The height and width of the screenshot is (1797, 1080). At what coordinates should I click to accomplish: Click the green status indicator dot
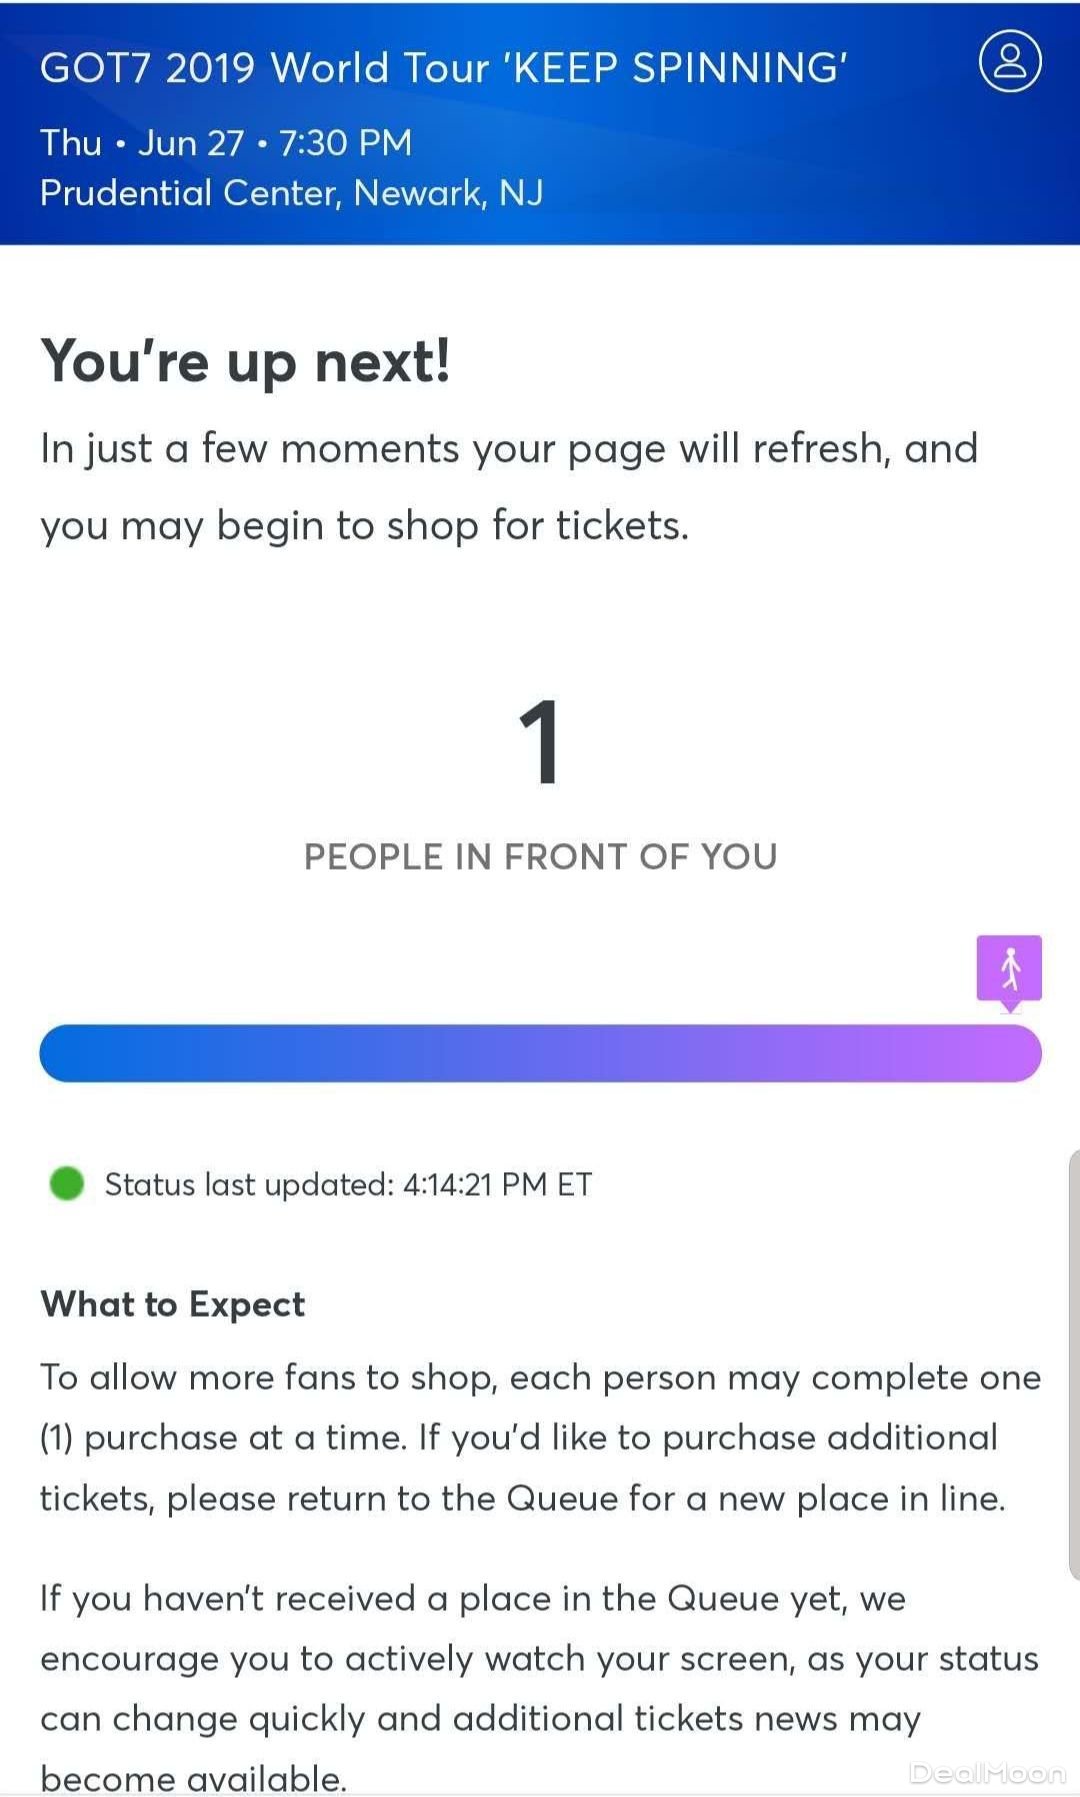coord(67,1183)
